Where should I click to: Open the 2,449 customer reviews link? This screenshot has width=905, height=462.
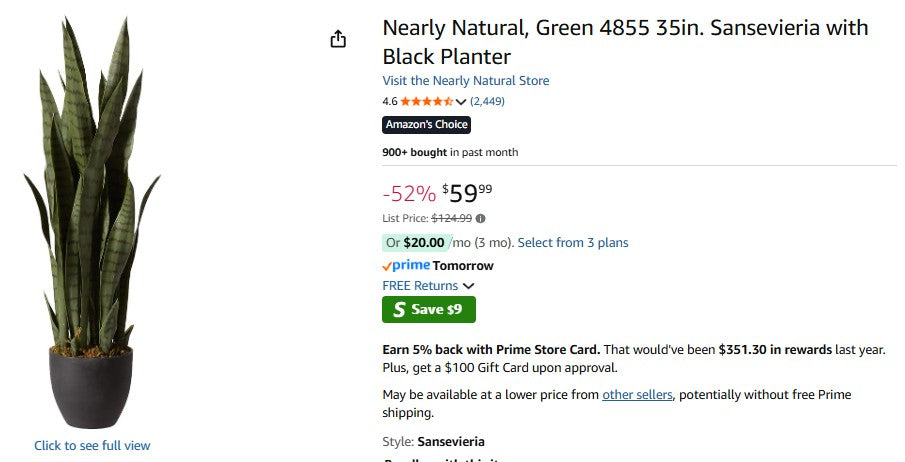(x=487, y=101)
